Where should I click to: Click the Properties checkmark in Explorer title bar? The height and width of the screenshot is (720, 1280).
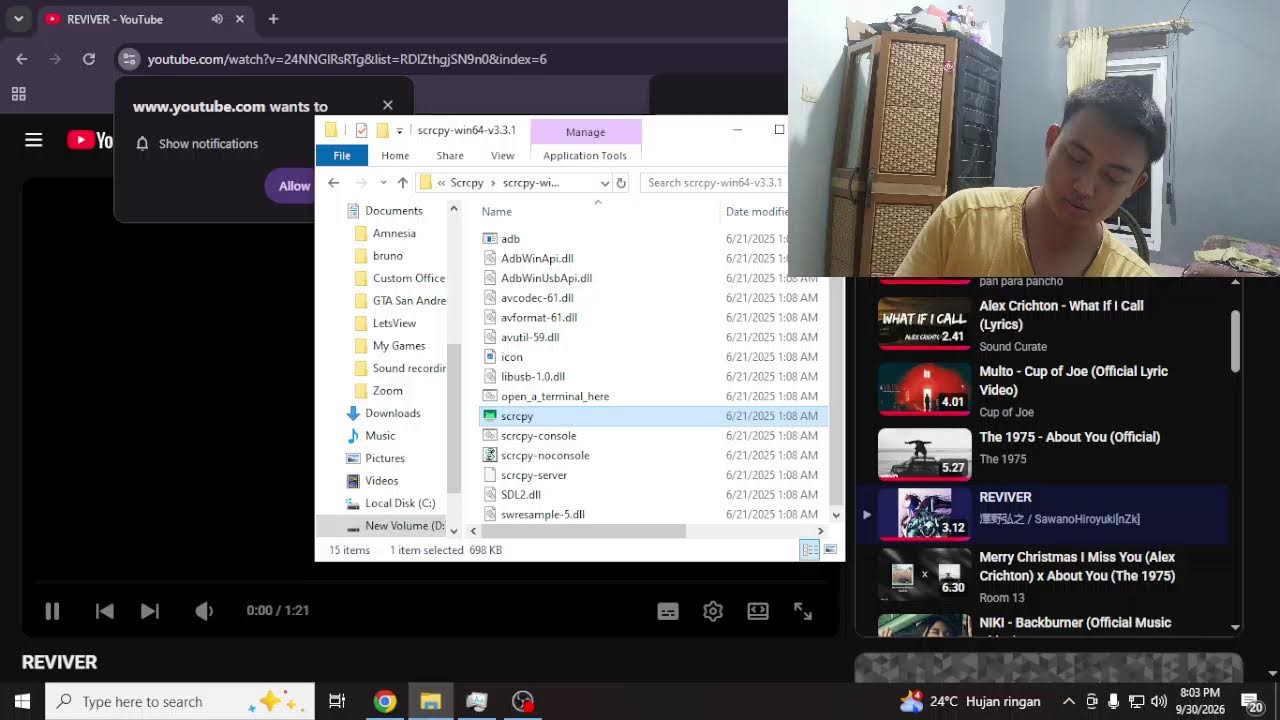[x=361, y=130]
